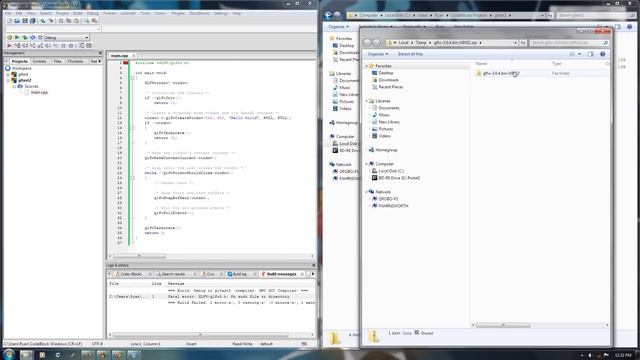The height and width of the screenshot is (360, 640).
Task: Select the Build messages tab
Action: click(x=281, y=274)
